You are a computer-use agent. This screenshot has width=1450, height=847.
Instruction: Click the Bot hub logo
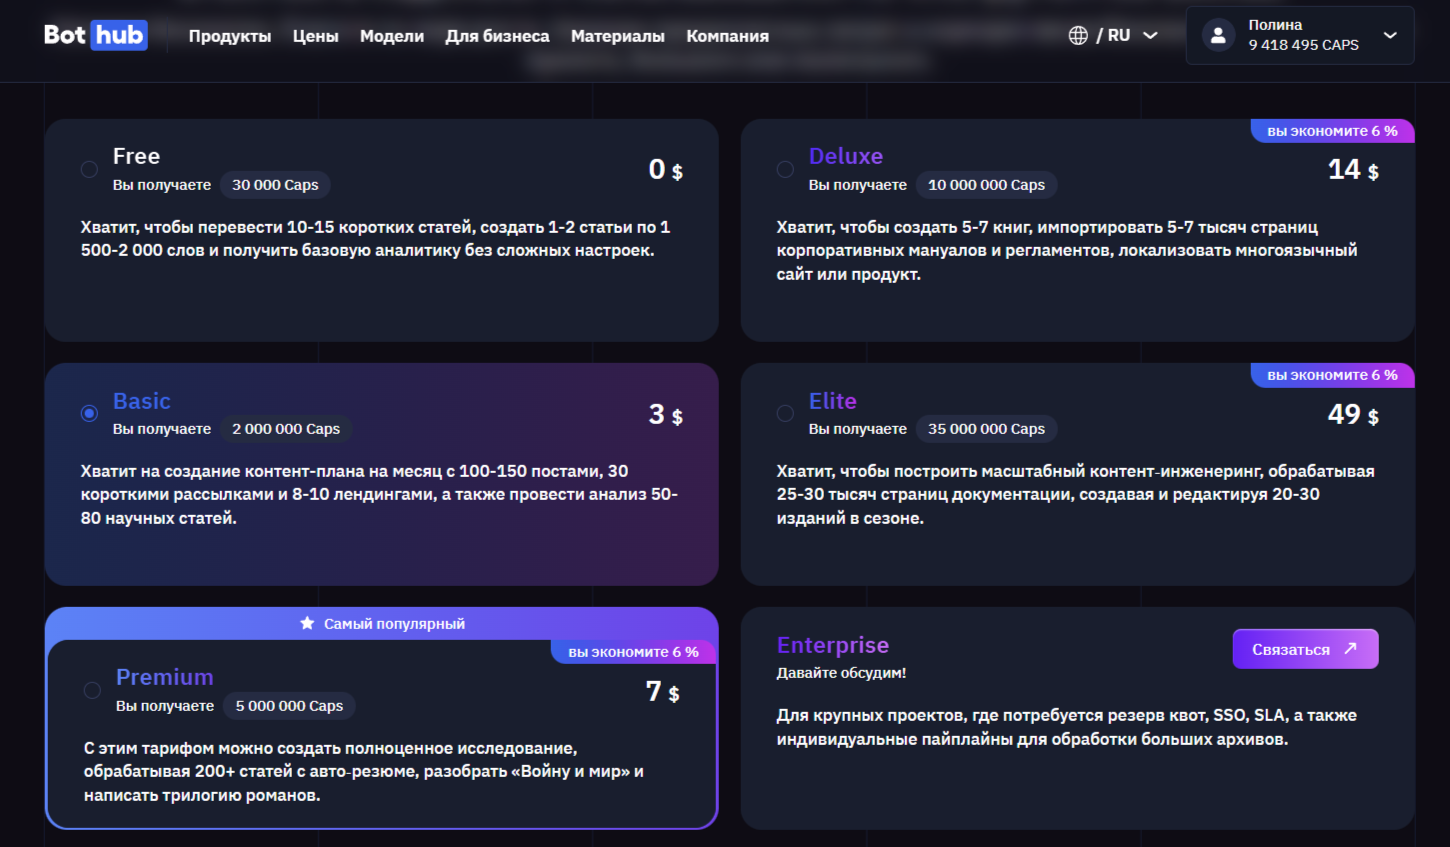[x=94, y=34]
